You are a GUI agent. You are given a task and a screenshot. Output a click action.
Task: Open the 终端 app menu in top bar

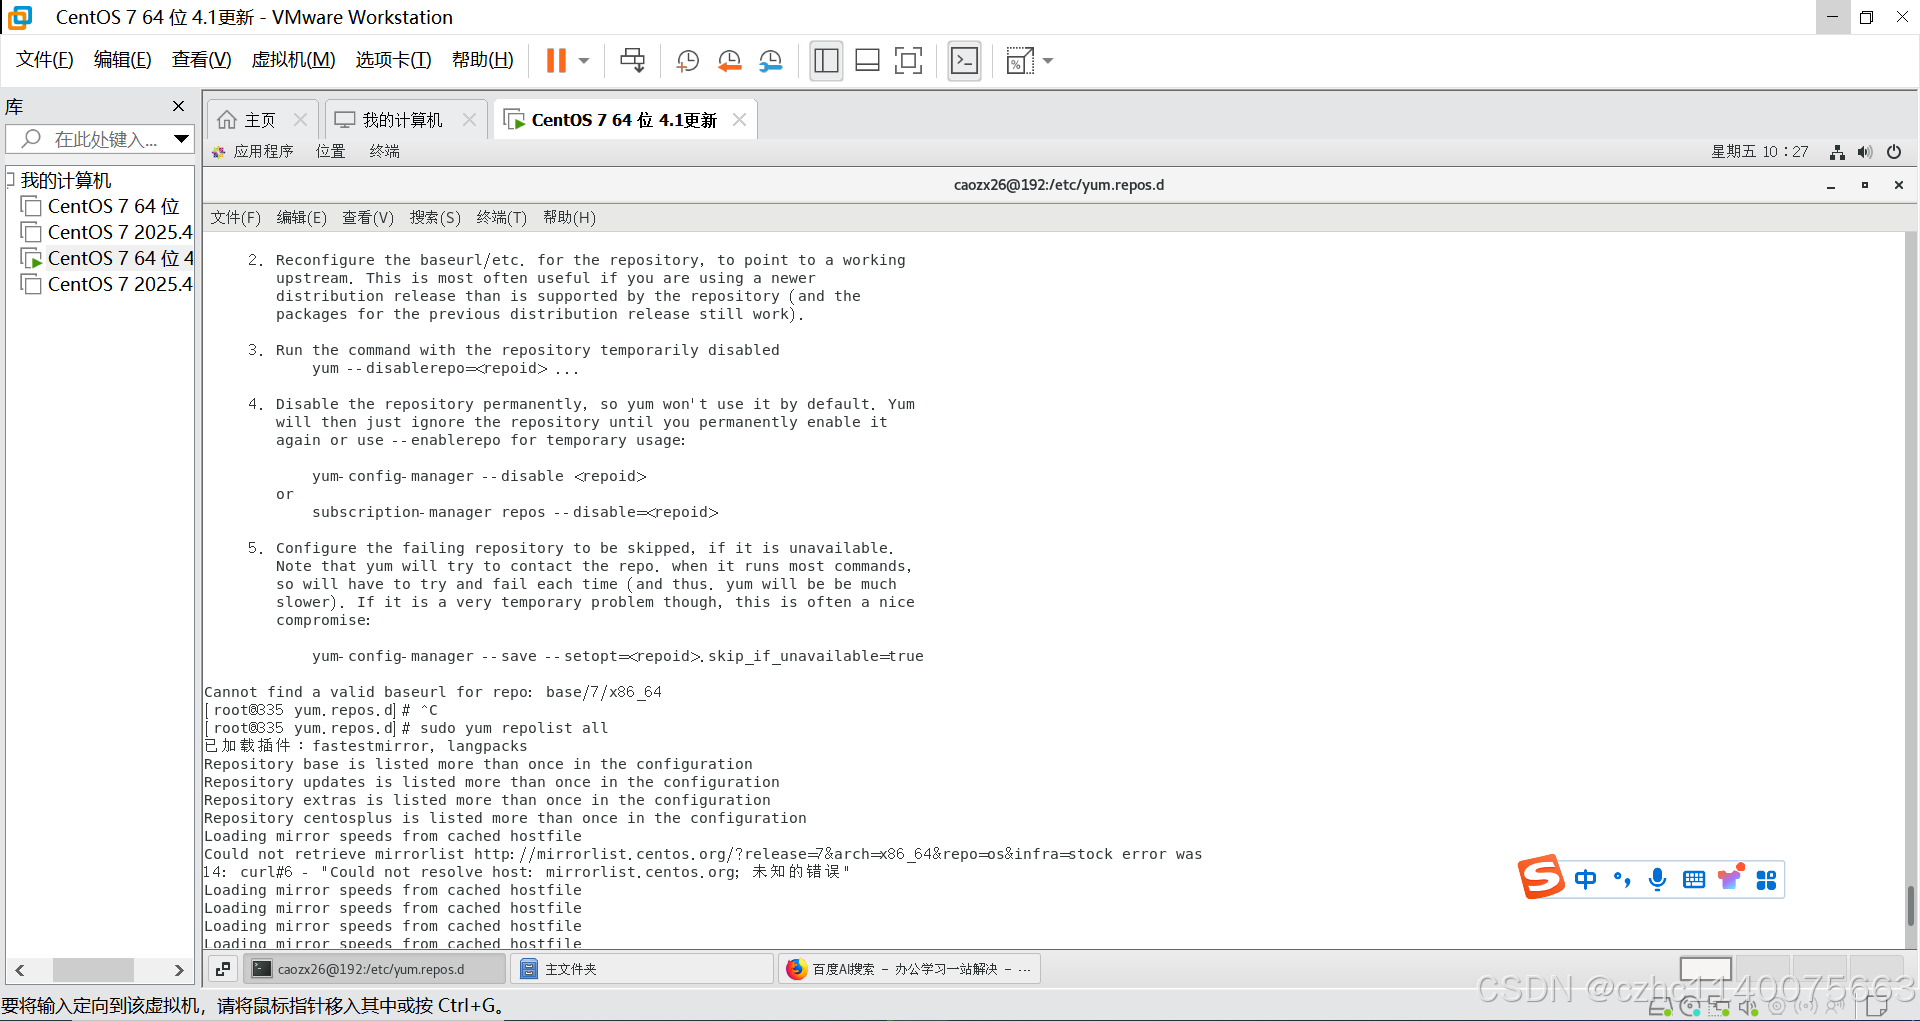coord(385,151)
